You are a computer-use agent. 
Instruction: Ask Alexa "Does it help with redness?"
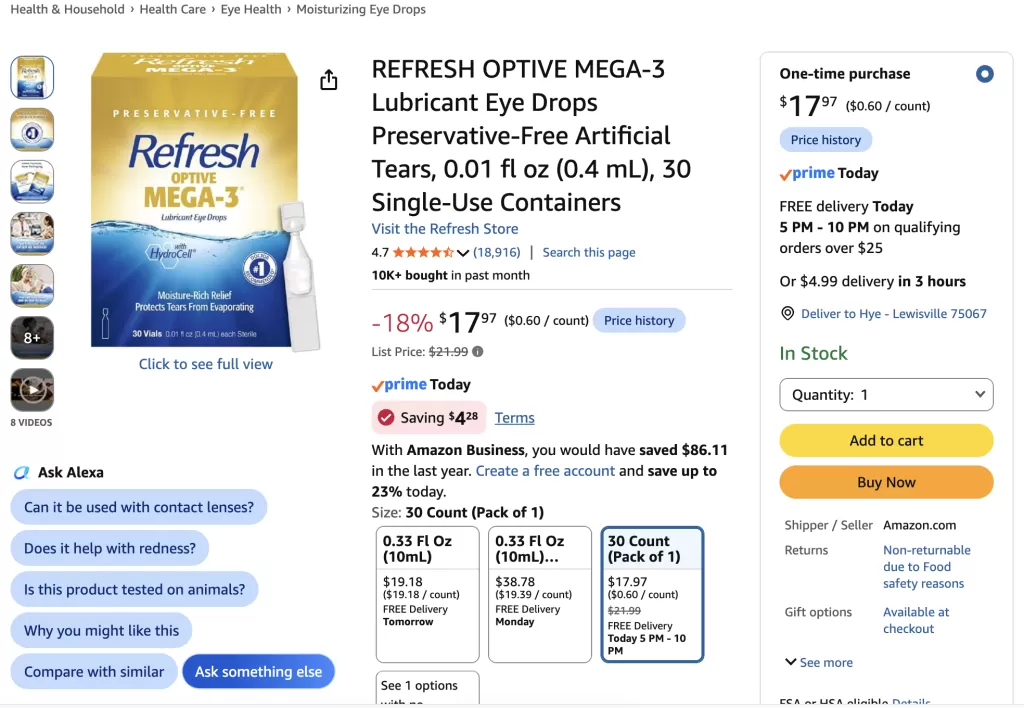[x=110, y=548]
